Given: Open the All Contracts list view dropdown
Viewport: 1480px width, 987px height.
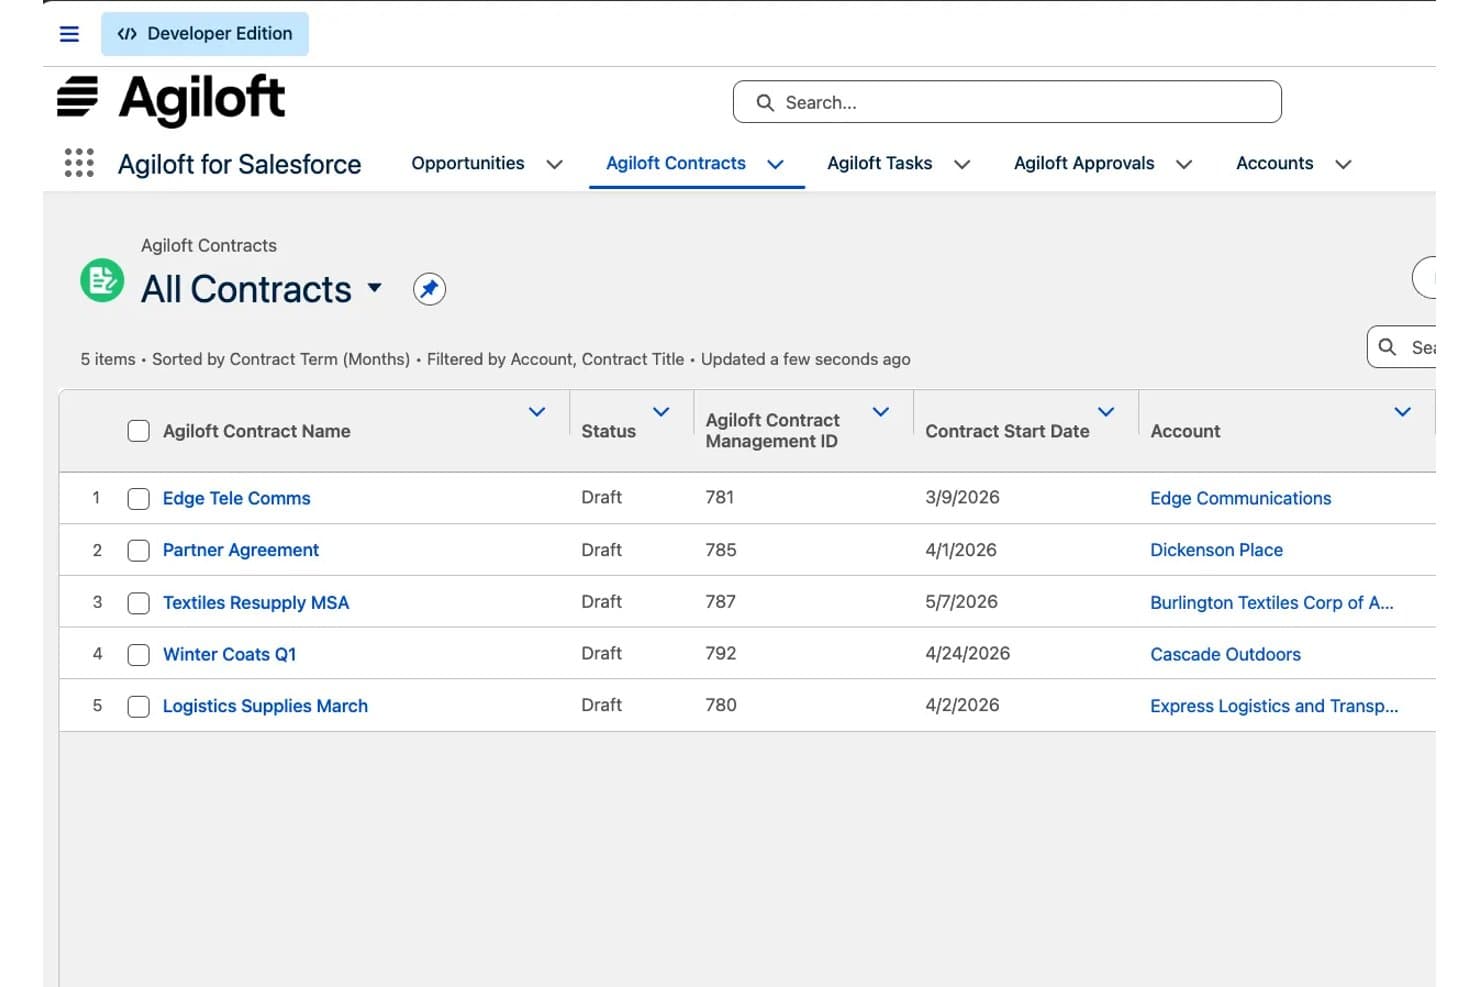Looking at the screenshot, I should click(x=375, y=288).
